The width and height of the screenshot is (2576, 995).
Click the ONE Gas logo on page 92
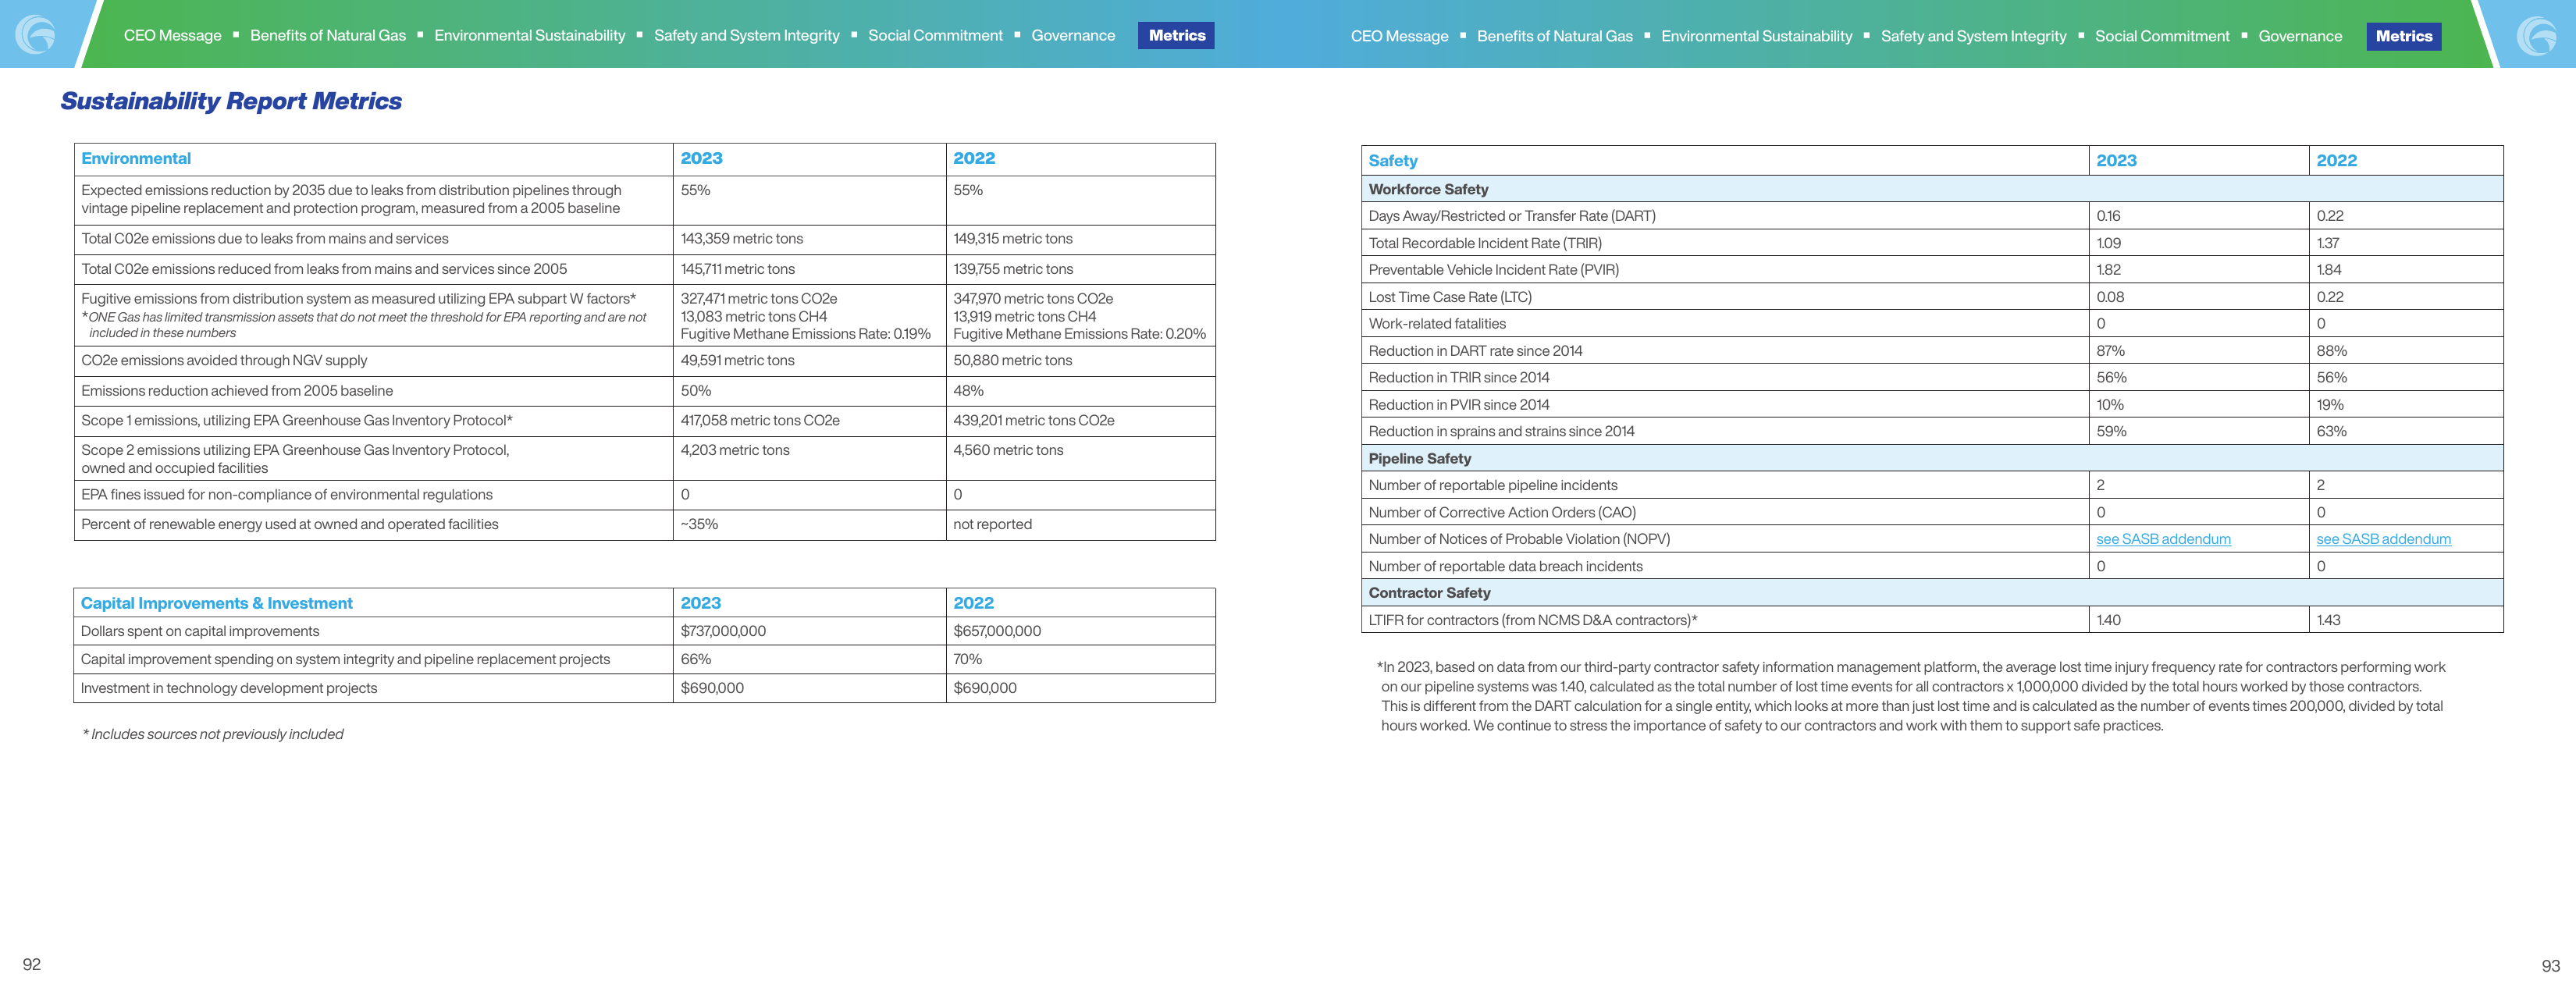[x=35, y=35]
